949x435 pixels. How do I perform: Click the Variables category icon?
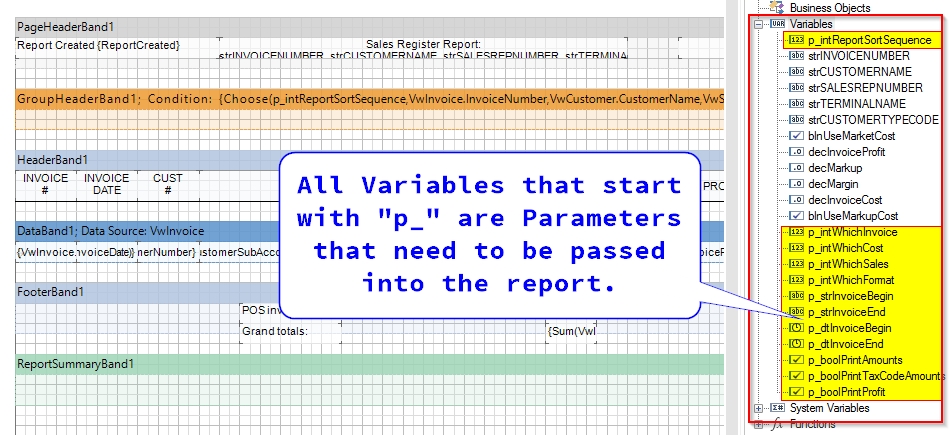(777, 24)
